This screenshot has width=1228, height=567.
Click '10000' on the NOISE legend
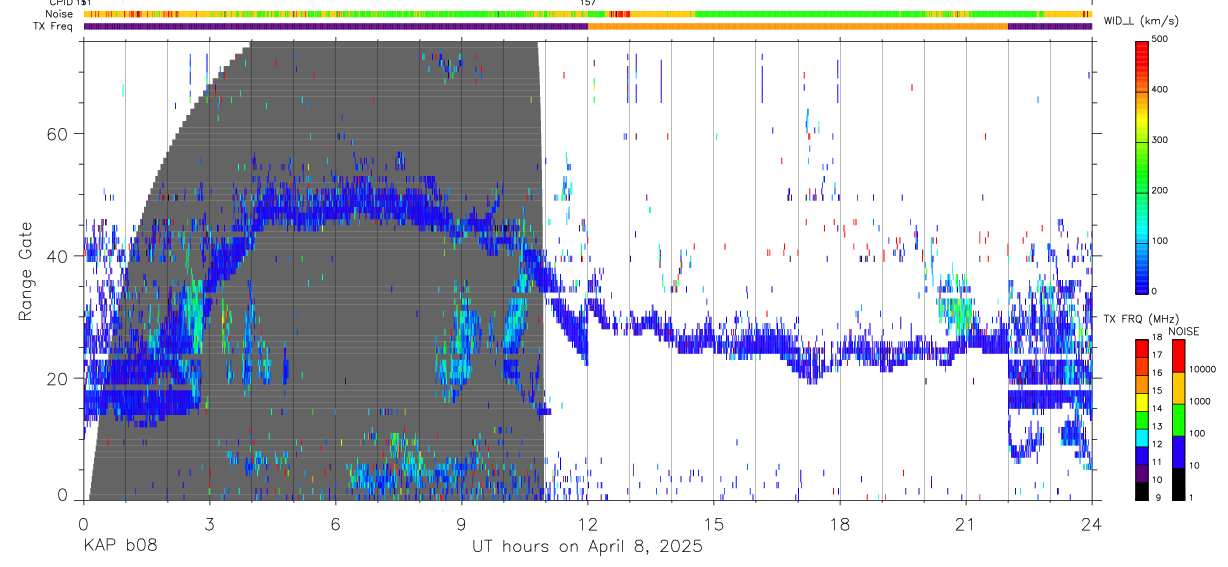1204,370
